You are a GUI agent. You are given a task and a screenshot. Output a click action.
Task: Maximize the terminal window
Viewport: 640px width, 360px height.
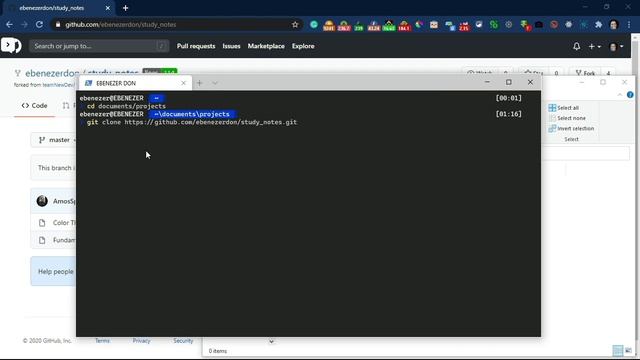(509, 82)
